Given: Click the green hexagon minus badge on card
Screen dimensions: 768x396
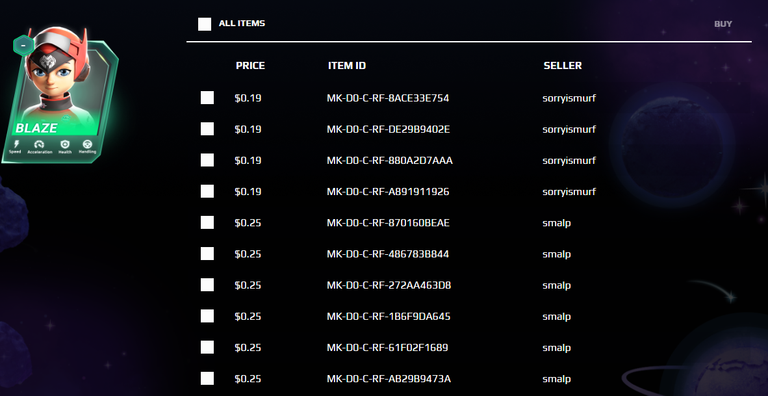Looking at the screenshot, I should (x=23, y=46).
